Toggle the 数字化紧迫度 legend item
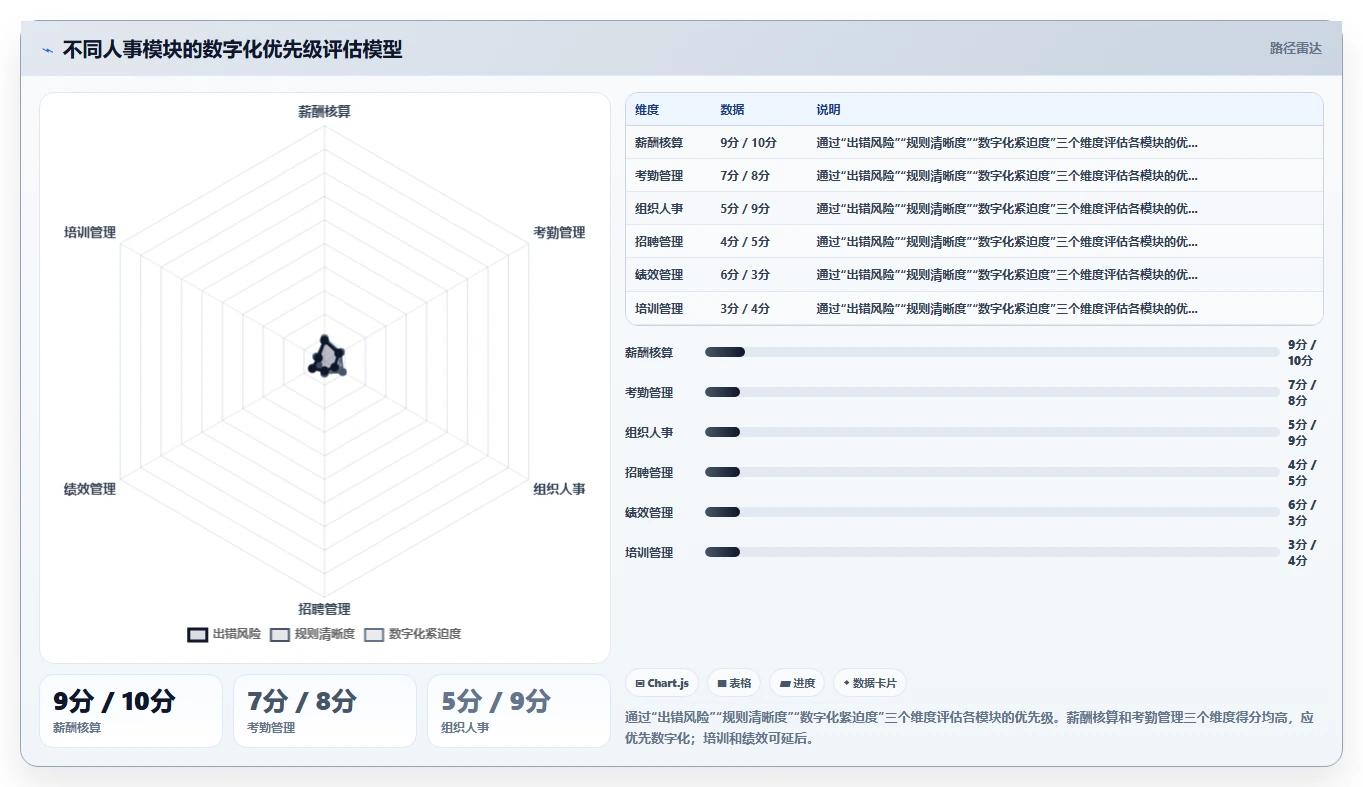The image size is (1363, 787). pyautogui.click(x=412, y=634)
